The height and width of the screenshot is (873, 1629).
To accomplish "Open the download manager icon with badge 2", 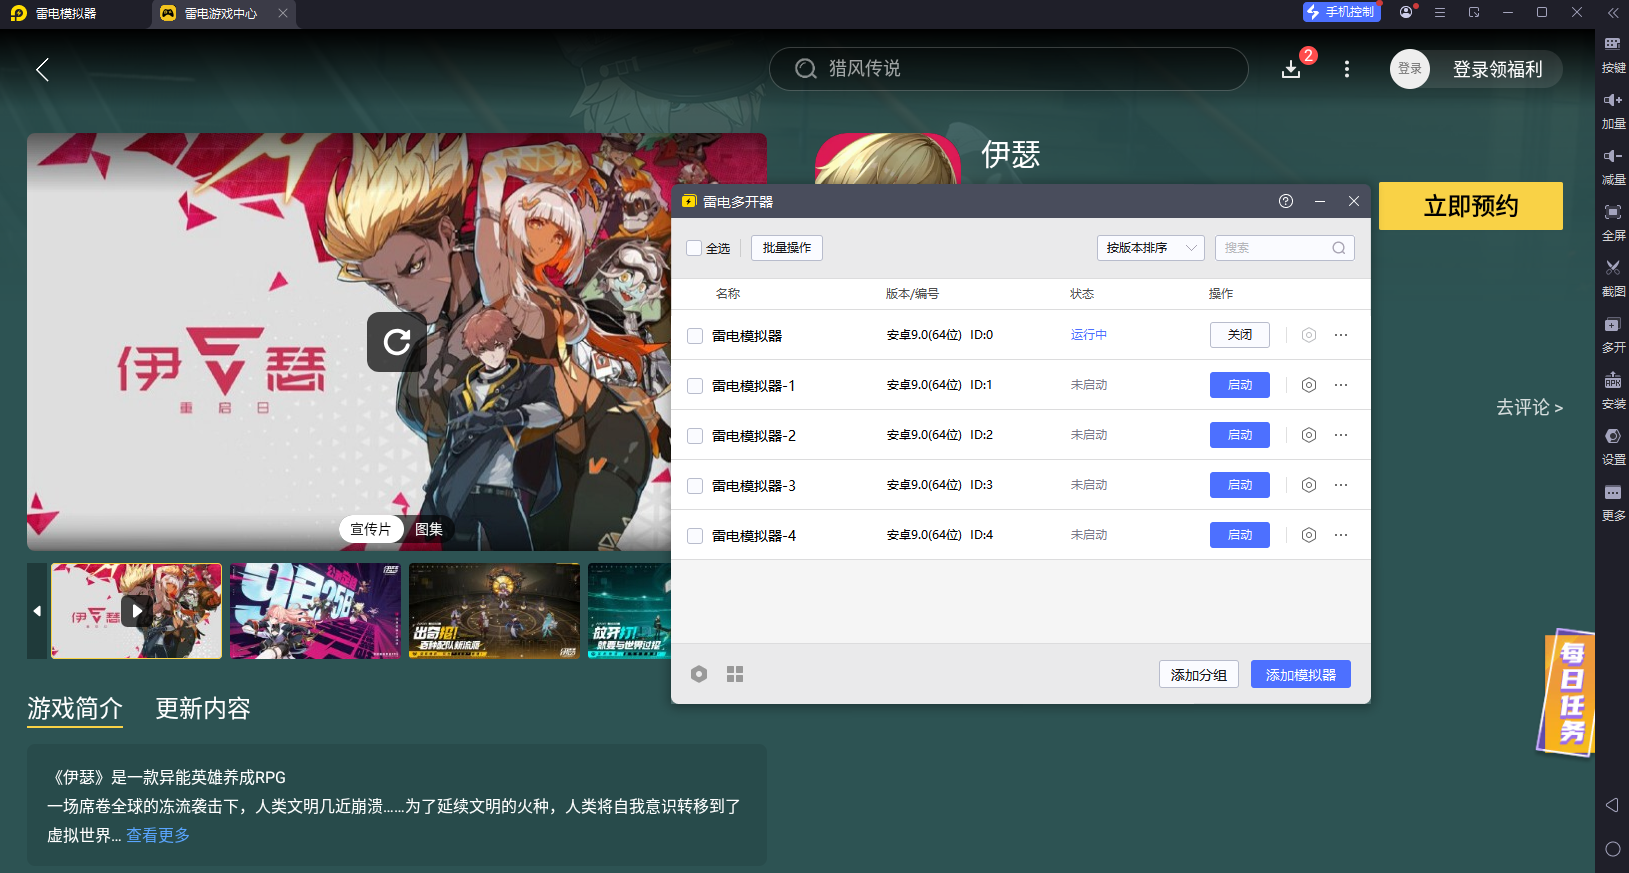I will point(1291,69).
